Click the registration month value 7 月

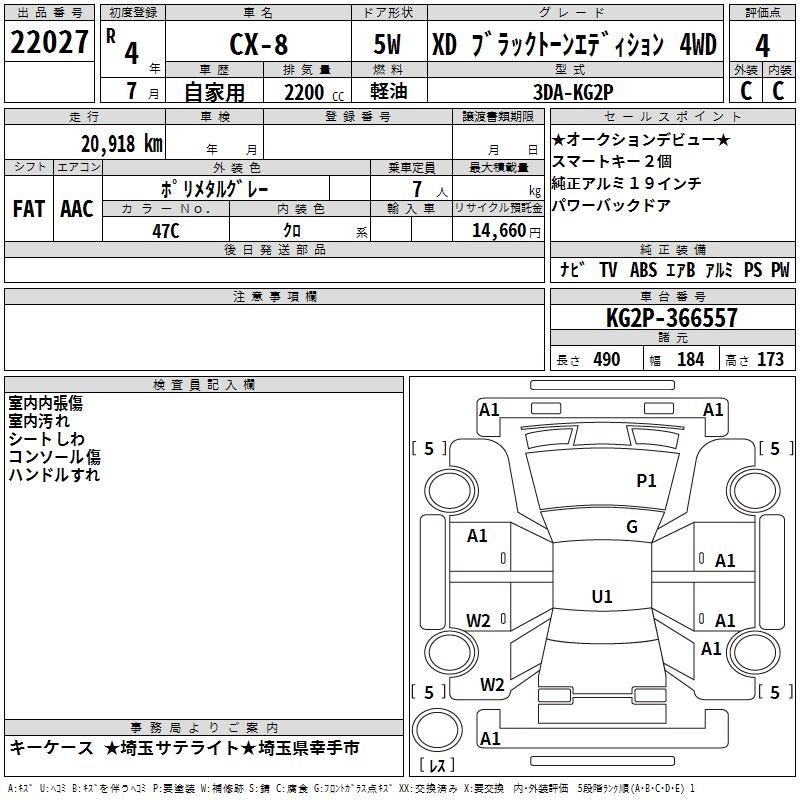(x=142, y=91)
